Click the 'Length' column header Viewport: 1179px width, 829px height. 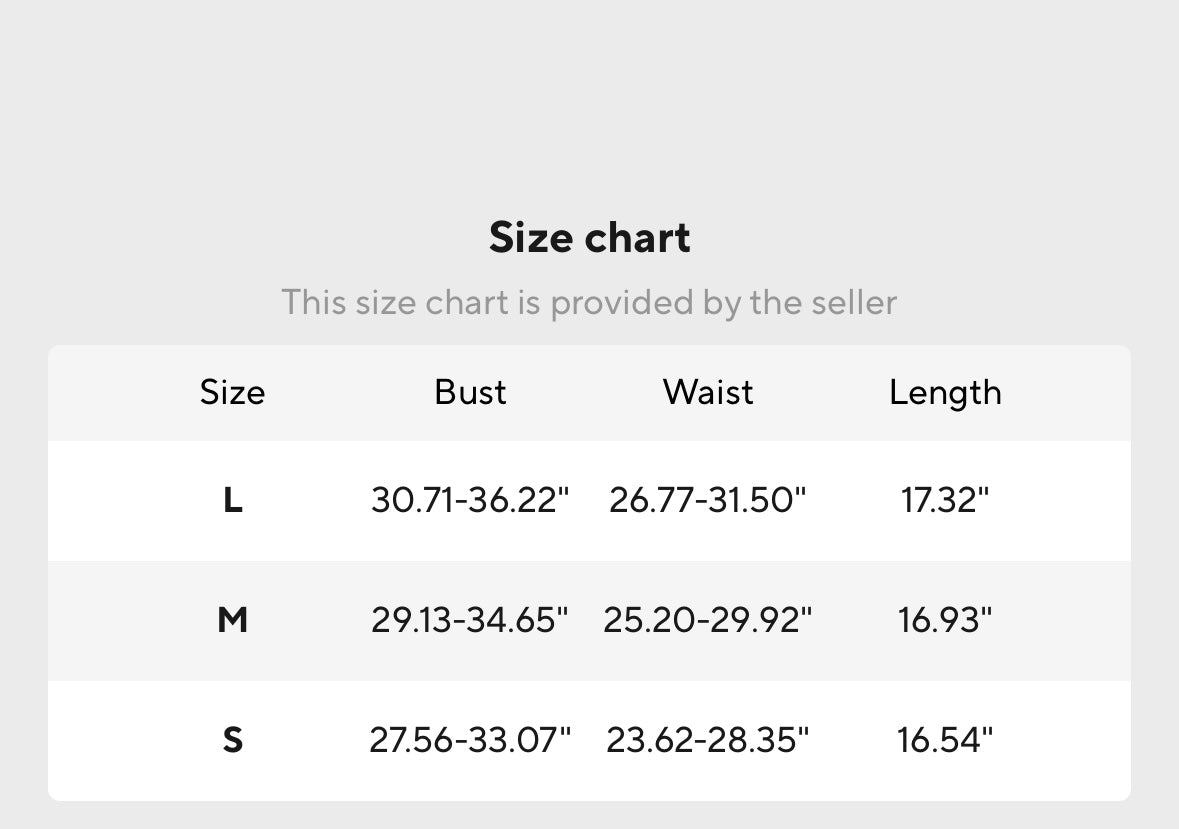point(945,392)
